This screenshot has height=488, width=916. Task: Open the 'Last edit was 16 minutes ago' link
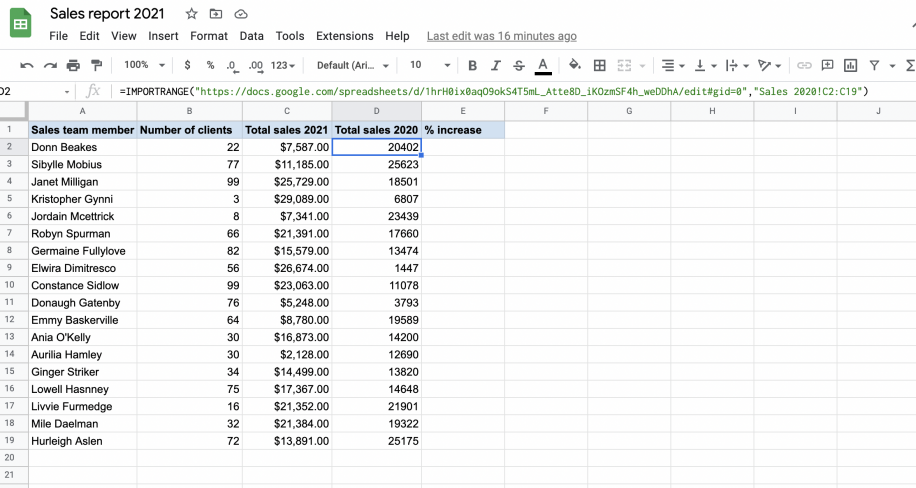coord(501,36)
